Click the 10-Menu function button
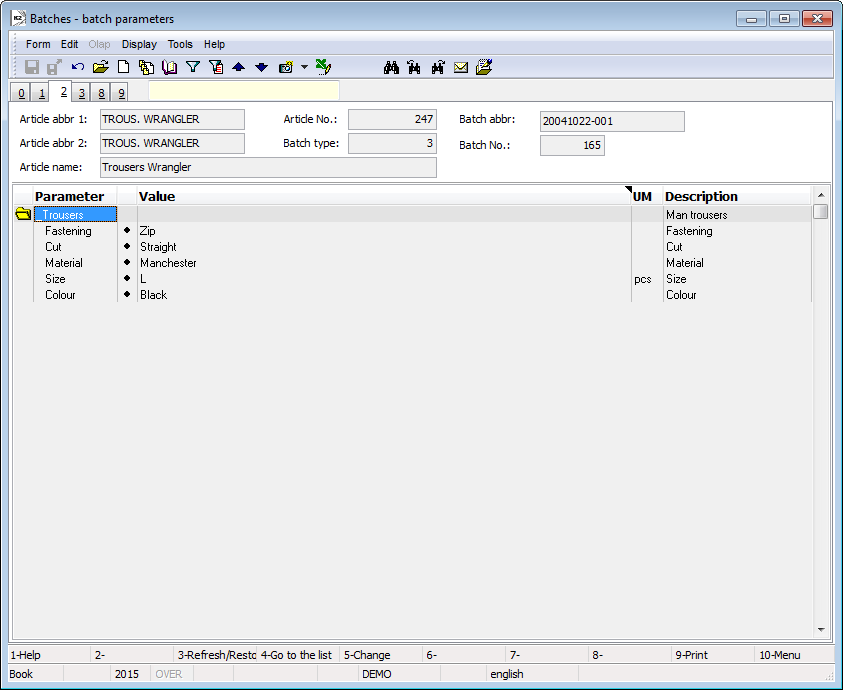 [795, 655]
